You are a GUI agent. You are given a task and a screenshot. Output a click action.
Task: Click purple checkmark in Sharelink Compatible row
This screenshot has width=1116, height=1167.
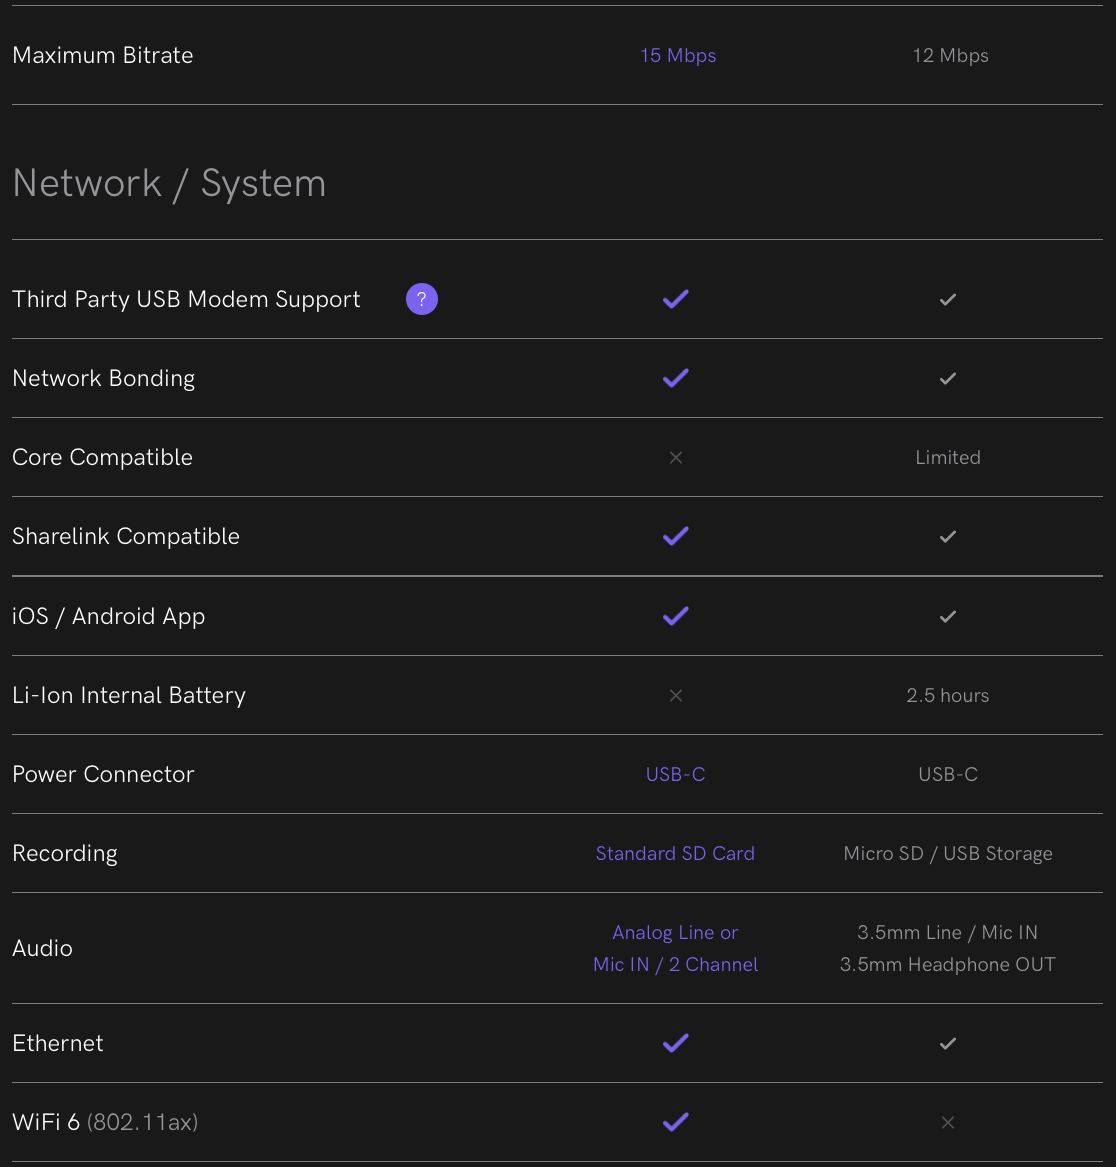click(675, 537)
